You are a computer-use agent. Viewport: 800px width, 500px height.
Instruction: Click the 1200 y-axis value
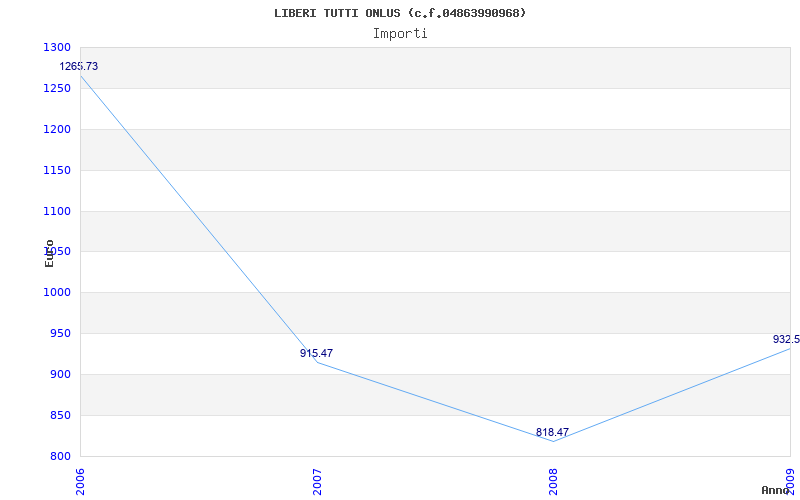pyautogui.click(x=57, y=129)
